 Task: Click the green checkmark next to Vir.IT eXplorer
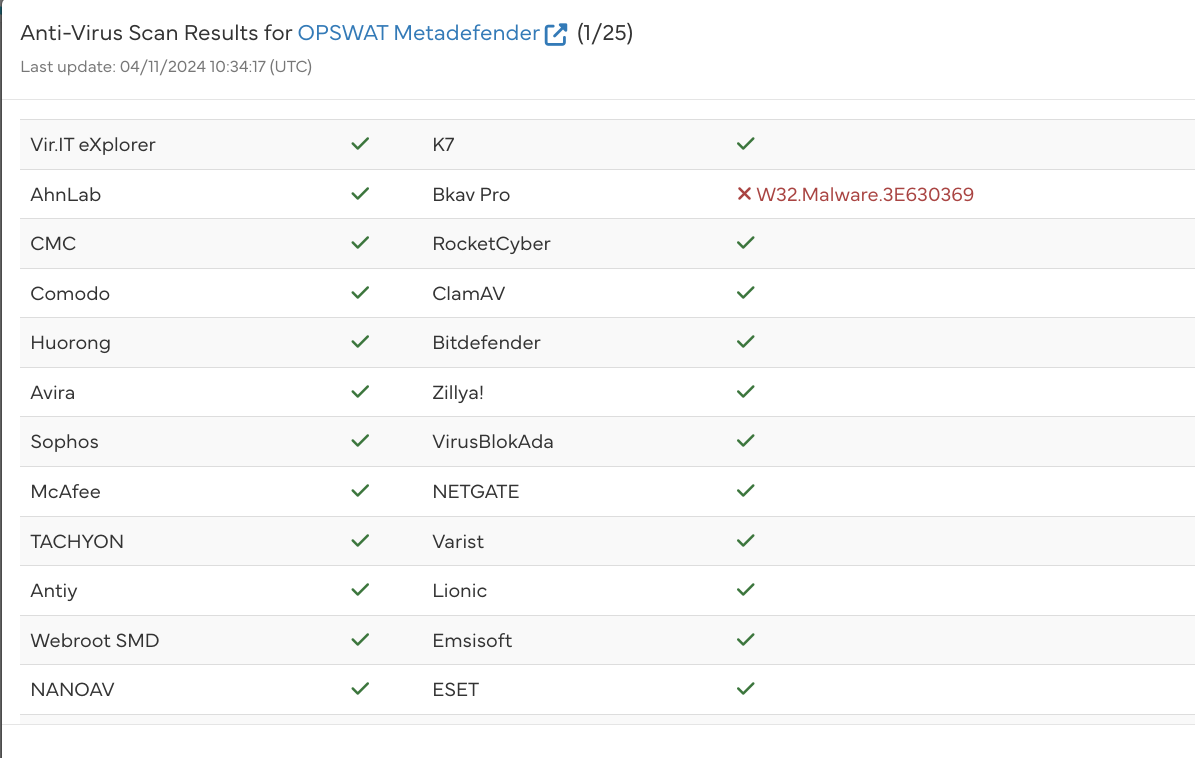click(360, 144)
